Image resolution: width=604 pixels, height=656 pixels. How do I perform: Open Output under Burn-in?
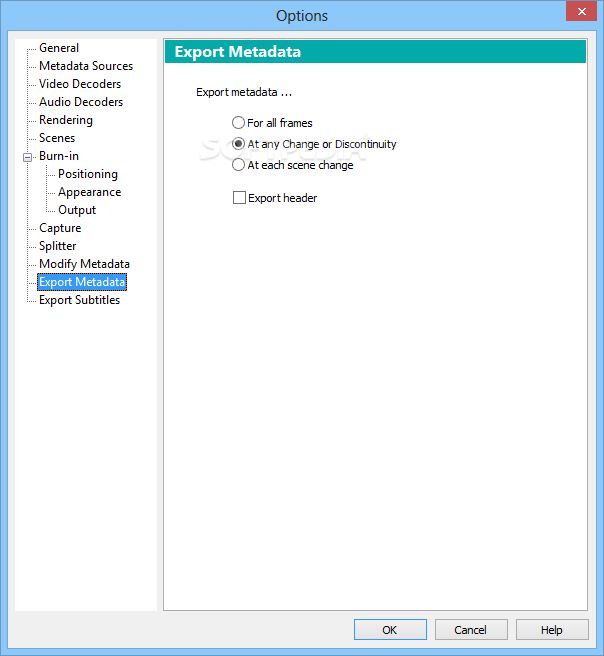pyautogui.click(x=77, y=210)
